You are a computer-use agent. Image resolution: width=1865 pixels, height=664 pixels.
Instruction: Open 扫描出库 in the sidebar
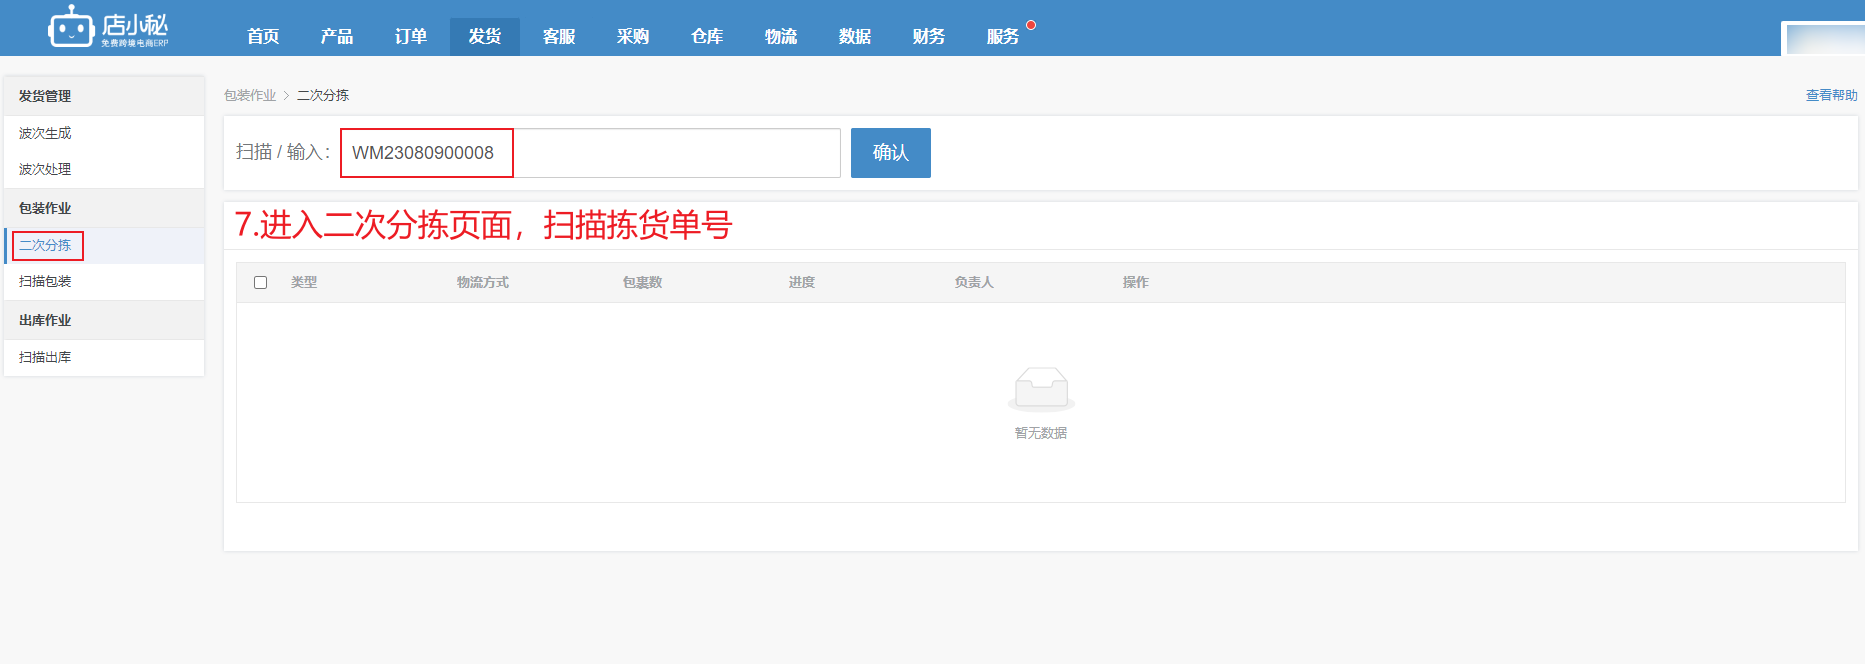point(104,357)
